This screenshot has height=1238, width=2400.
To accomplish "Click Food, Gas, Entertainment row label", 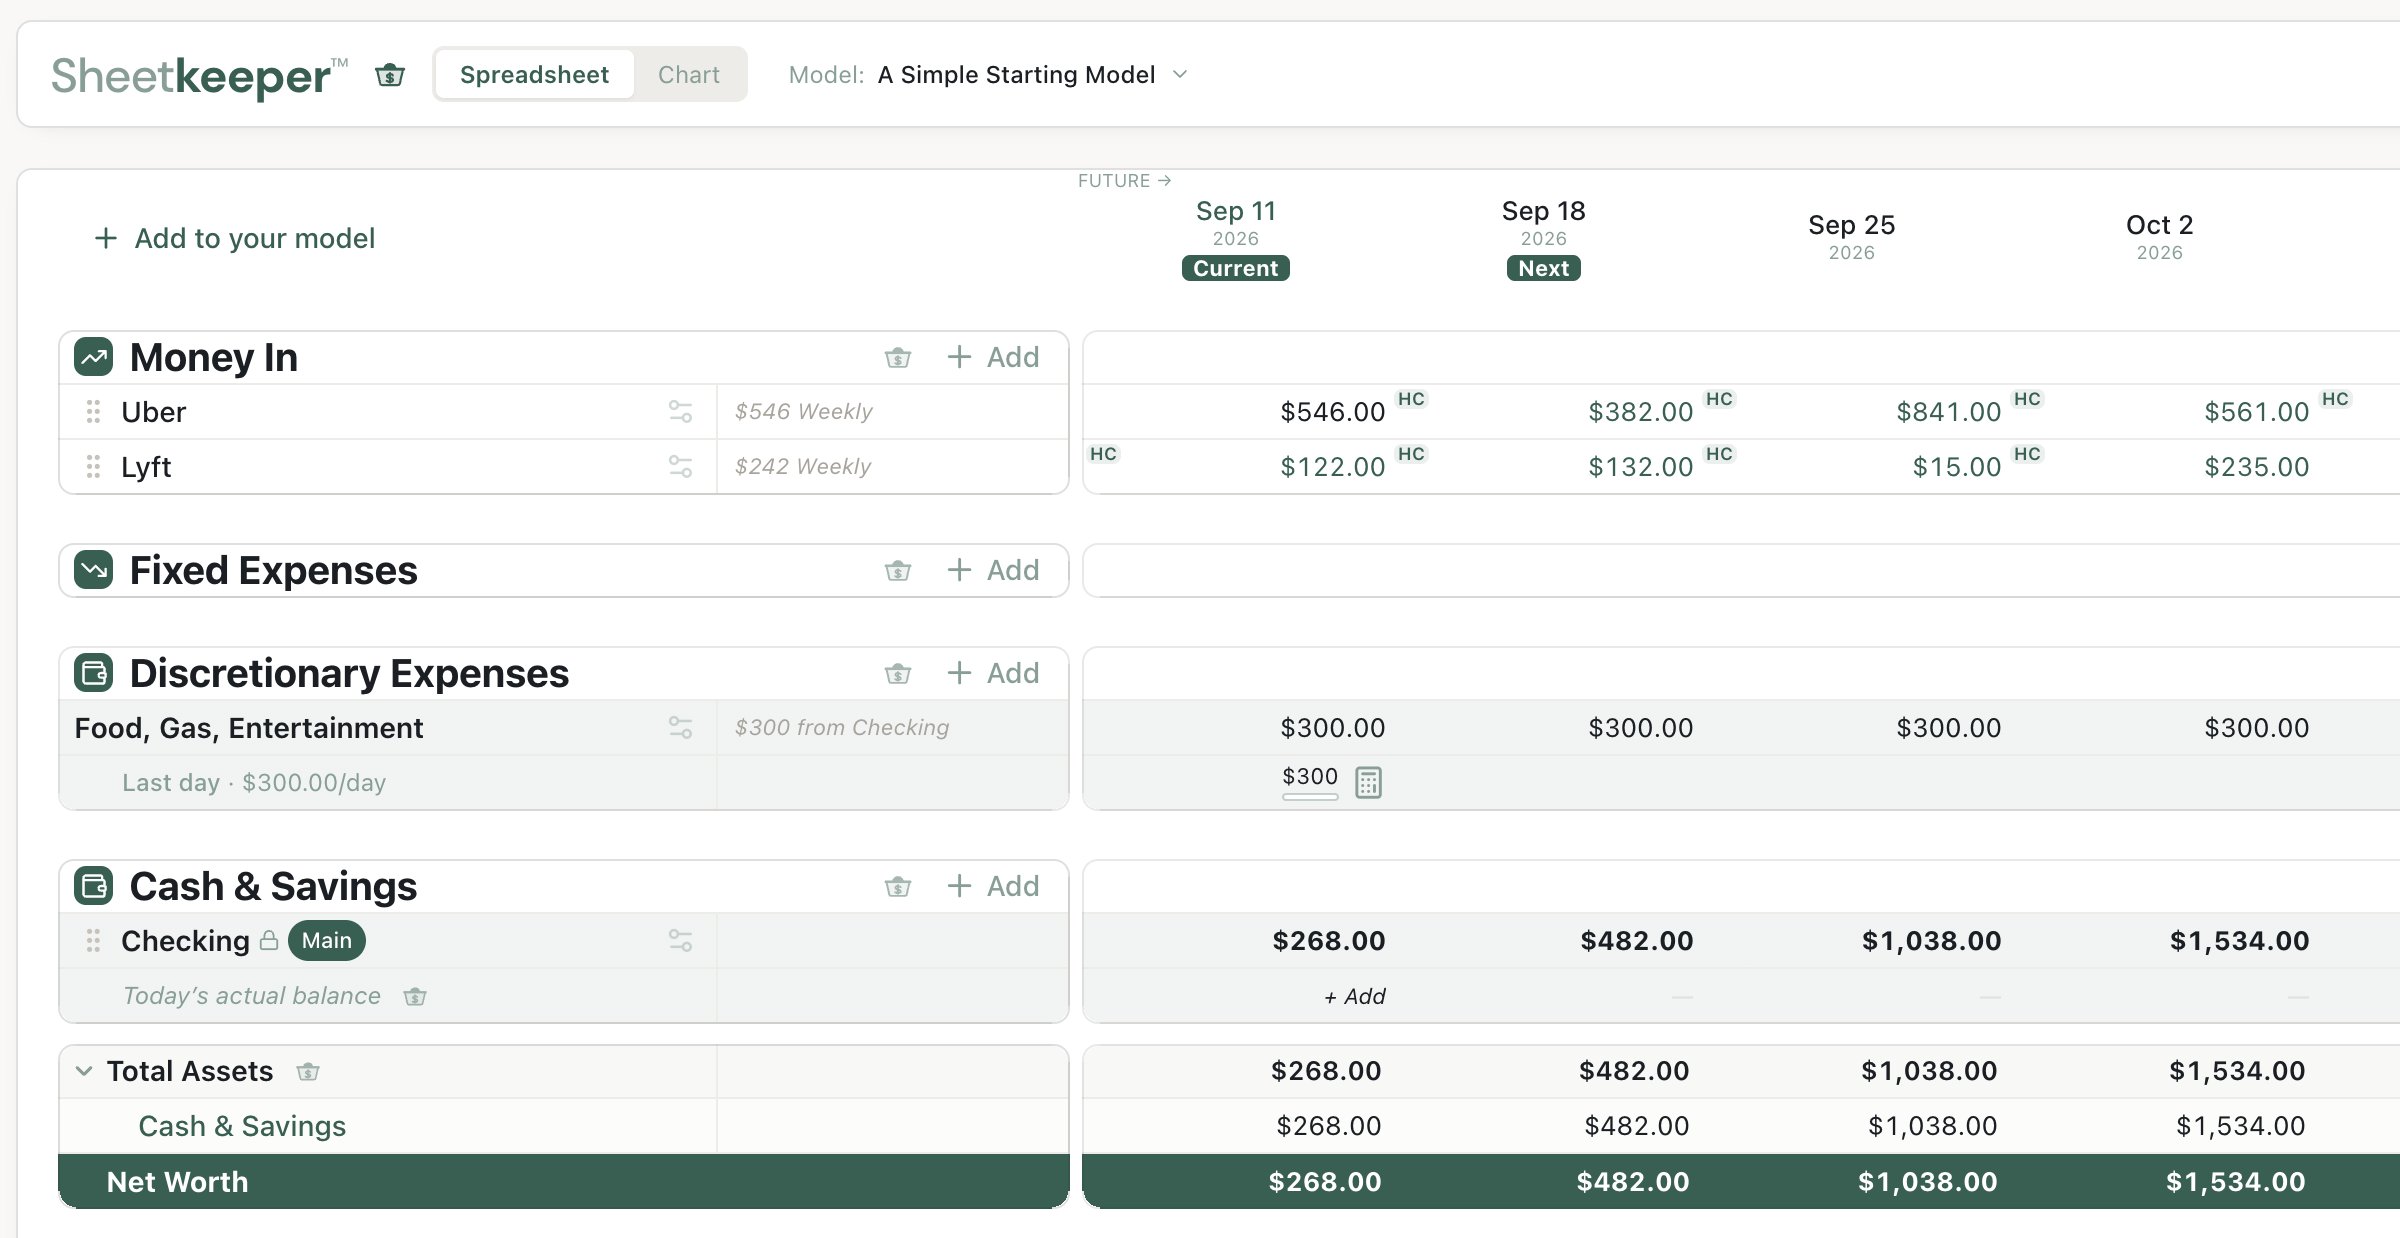I will (x=249, y=728).
